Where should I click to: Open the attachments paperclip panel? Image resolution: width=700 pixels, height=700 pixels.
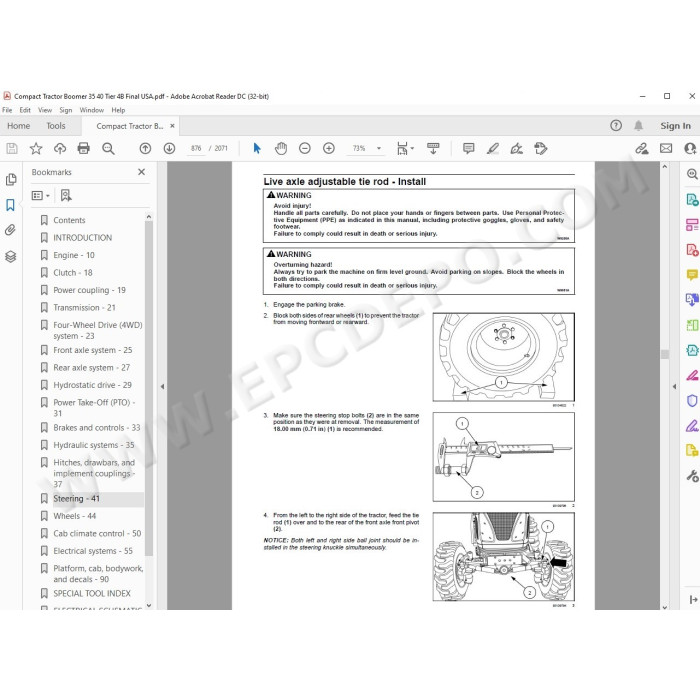point(10,230)
